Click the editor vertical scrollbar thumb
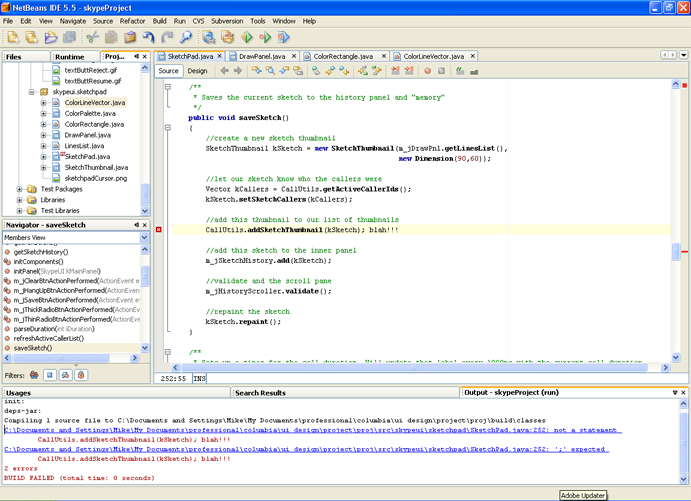 click(x=676, y=252)
